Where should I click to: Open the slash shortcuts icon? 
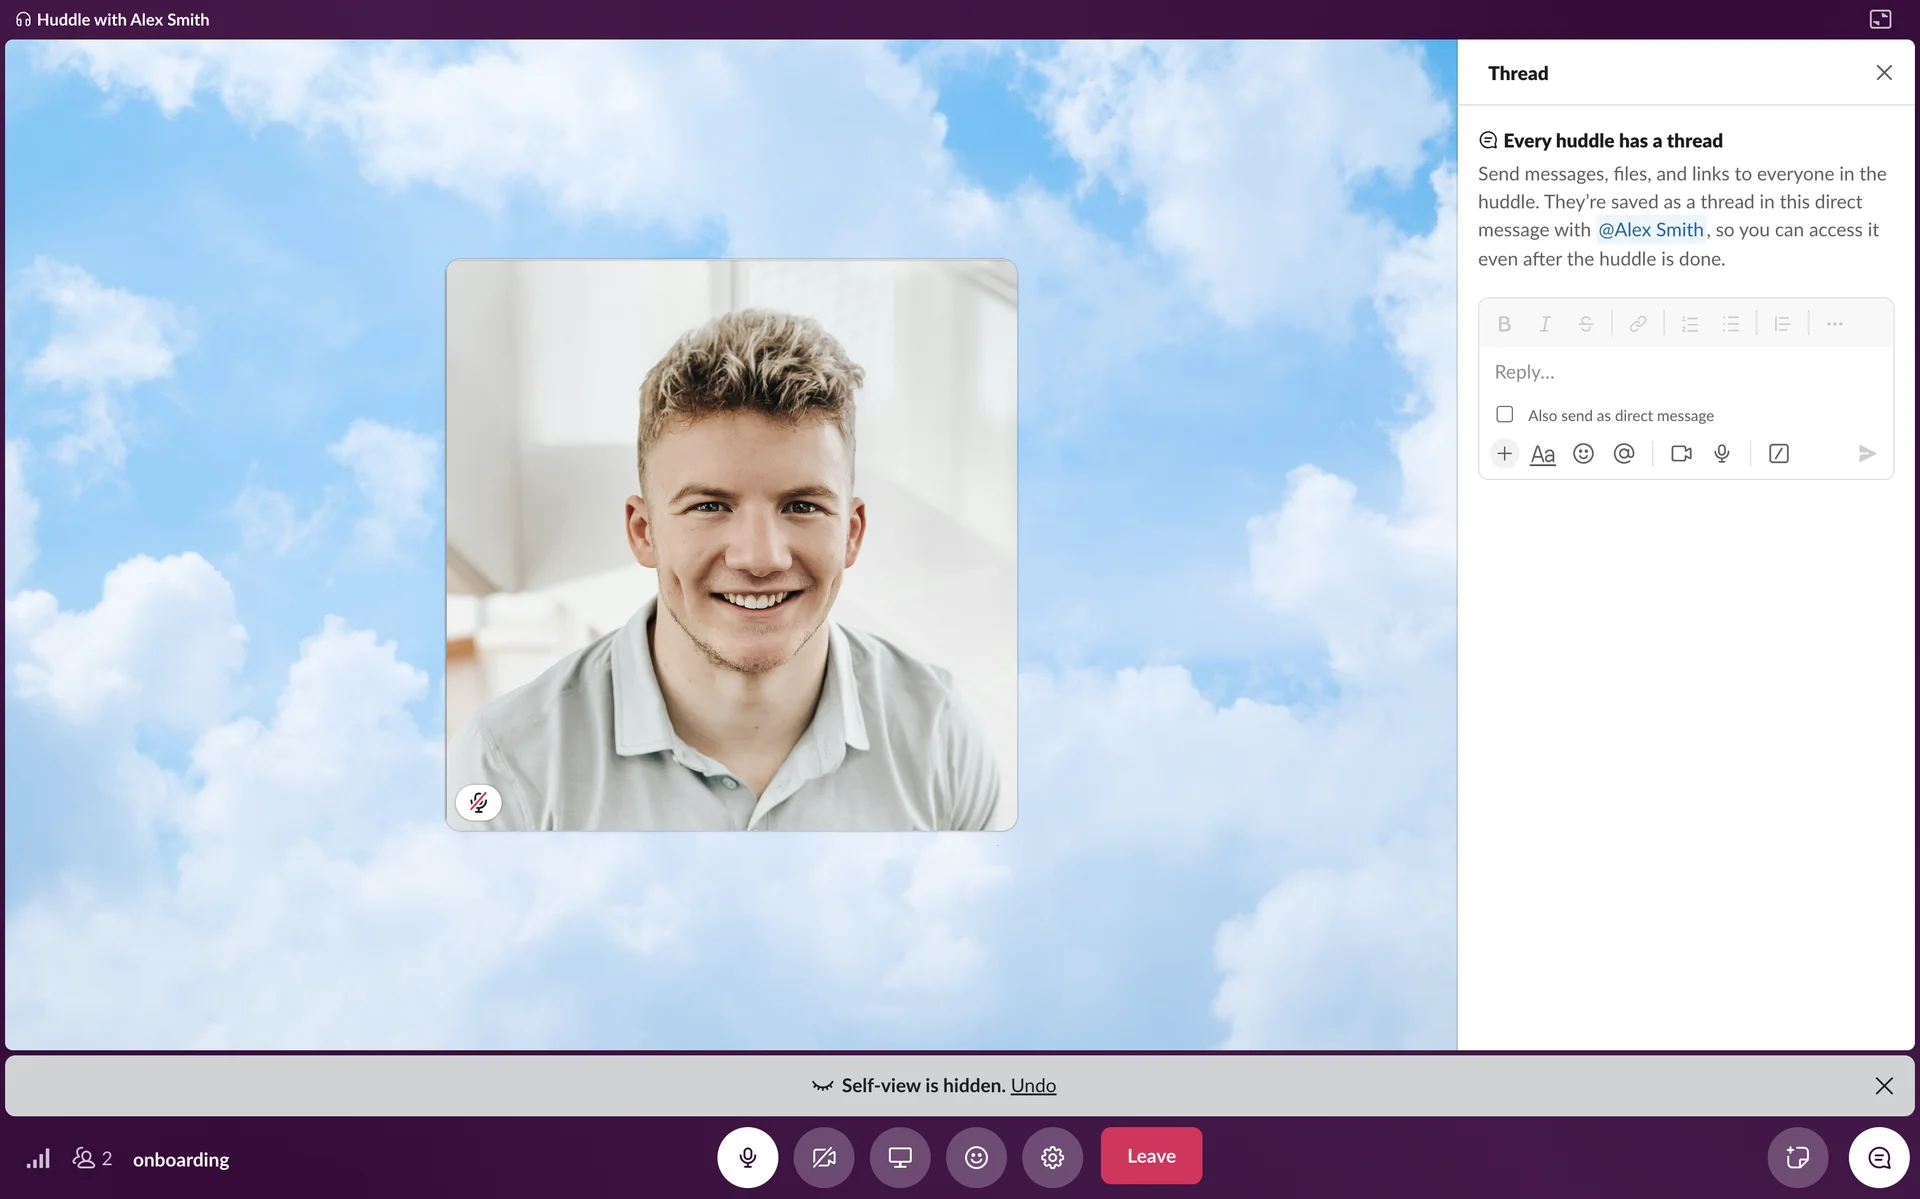pyautogui.click(x=1779, y=454)
